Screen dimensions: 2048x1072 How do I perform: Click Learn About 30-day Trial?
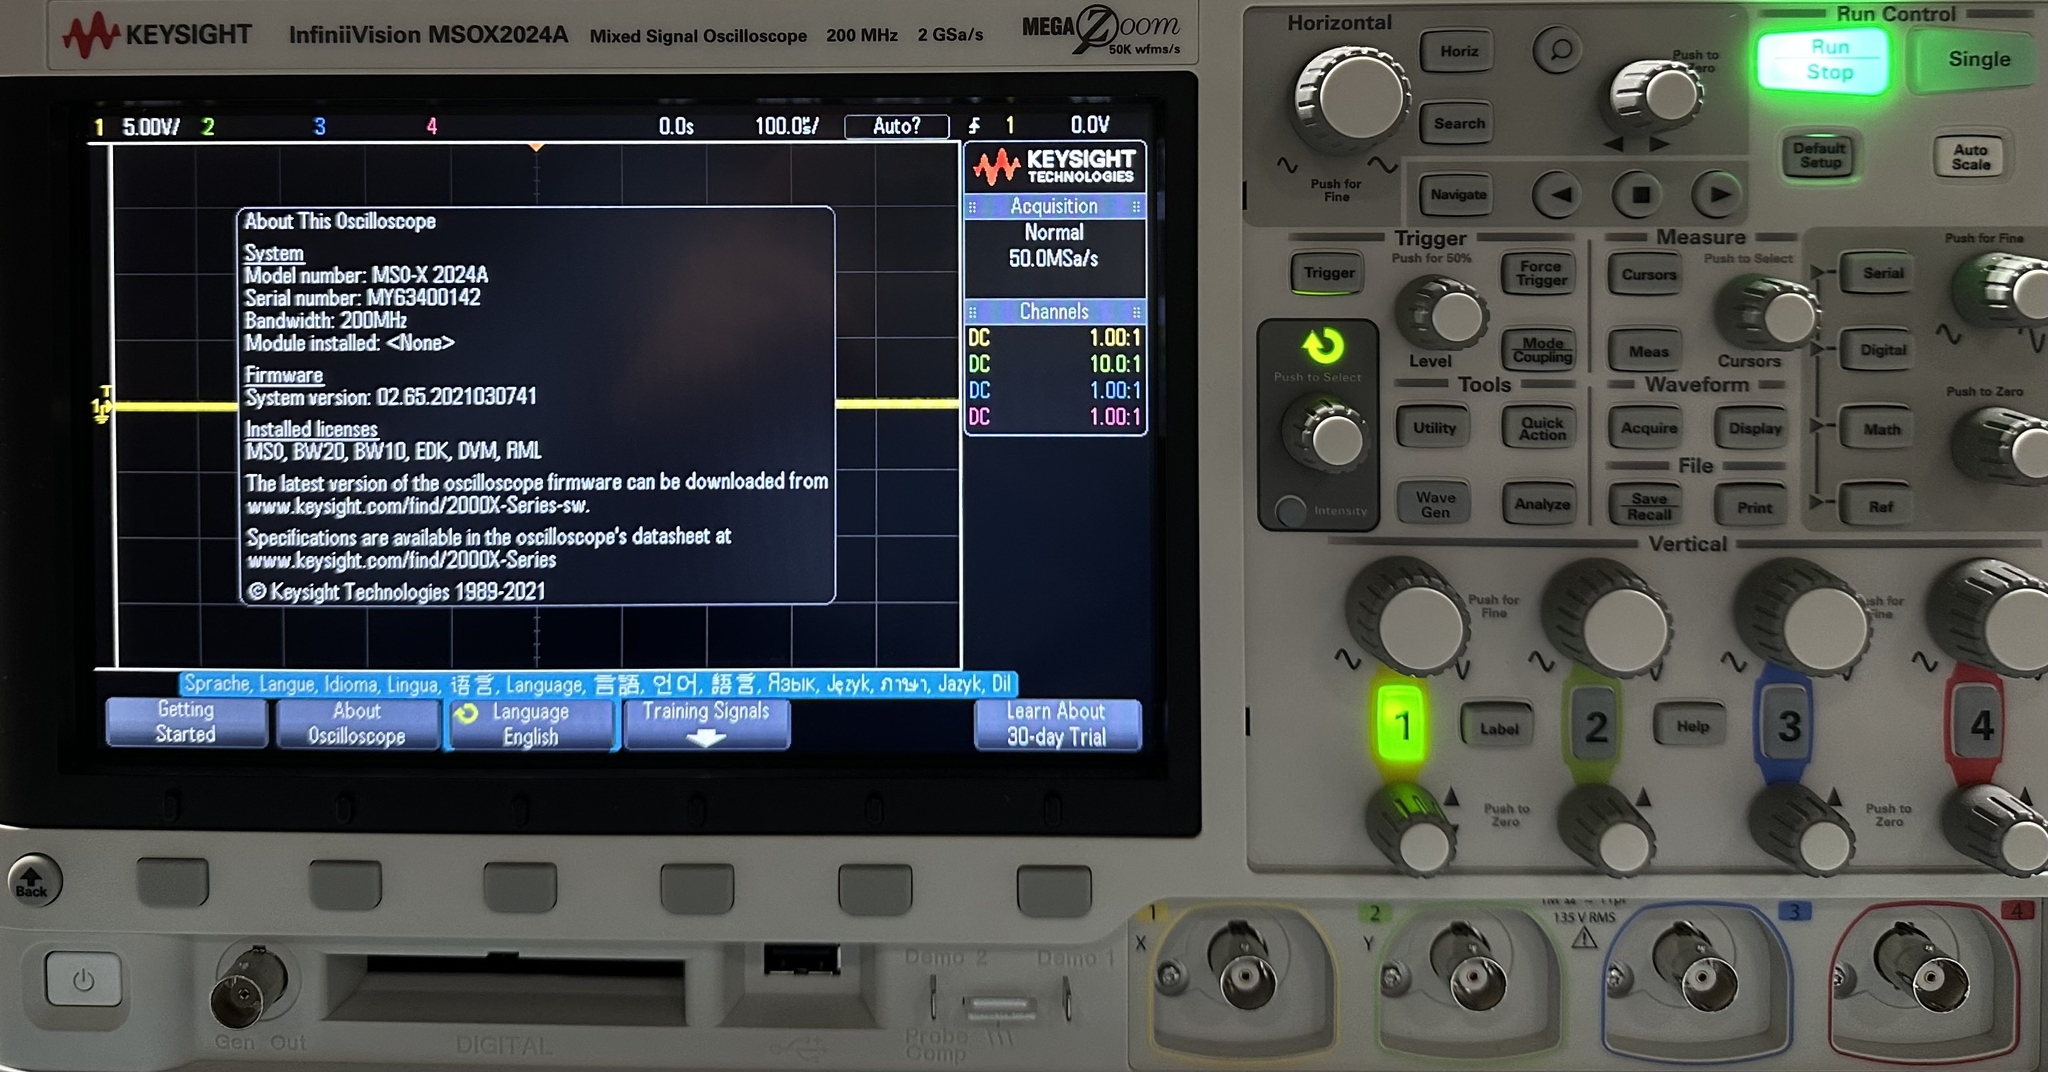pos(1057,724)
